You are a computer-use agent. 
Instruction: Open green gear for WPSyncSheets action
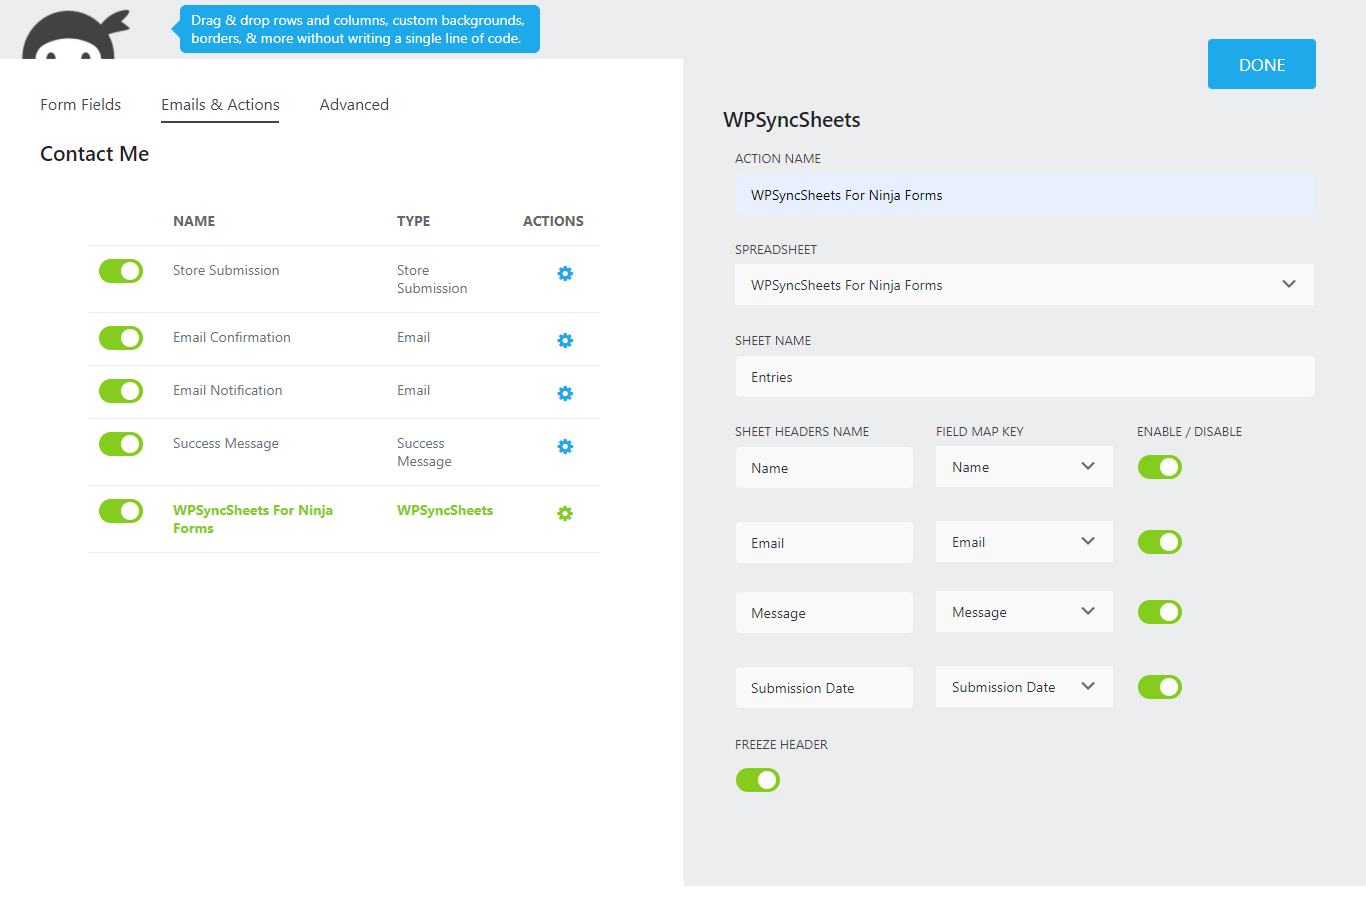coord(565,514)
